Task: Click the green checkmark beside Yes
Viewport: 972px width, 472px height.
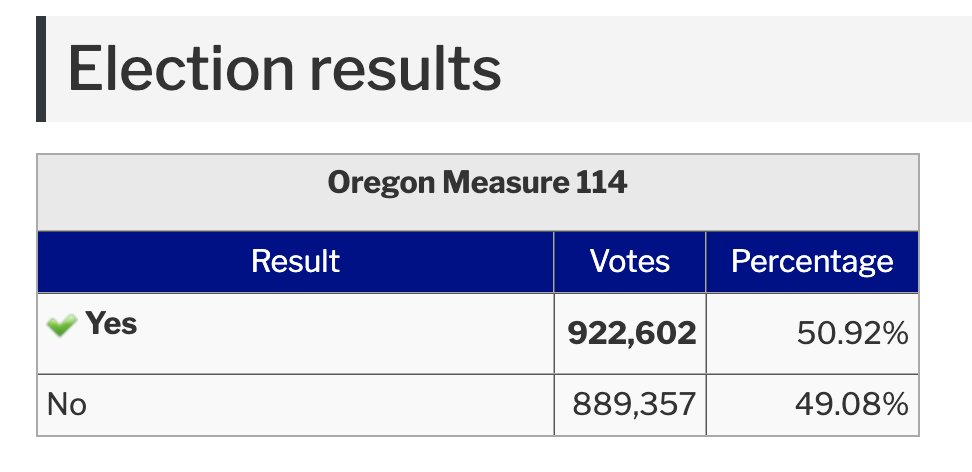Action: [62, 325]
